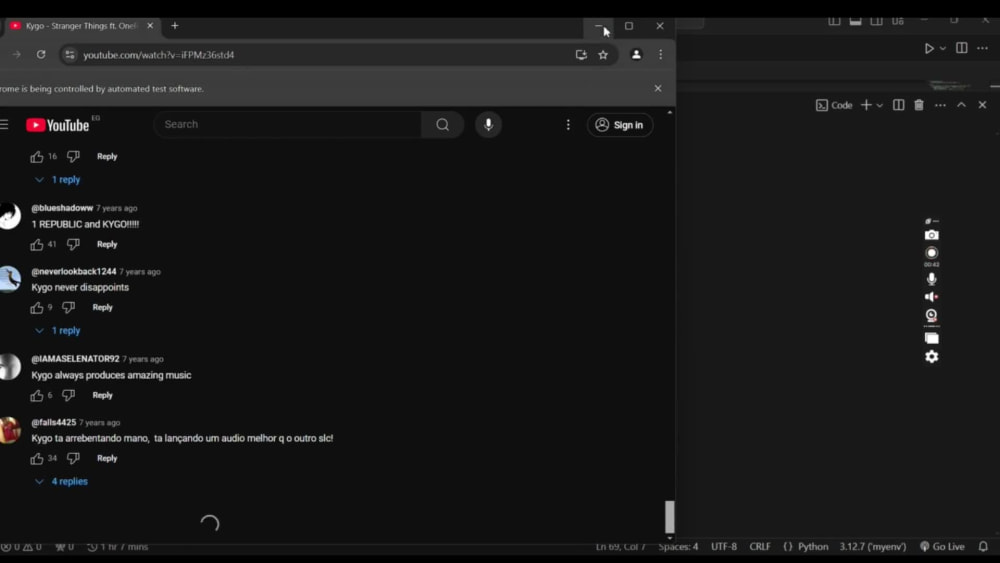
Task: Click the site information icon in address bar
Action: [x=70, y=55]
